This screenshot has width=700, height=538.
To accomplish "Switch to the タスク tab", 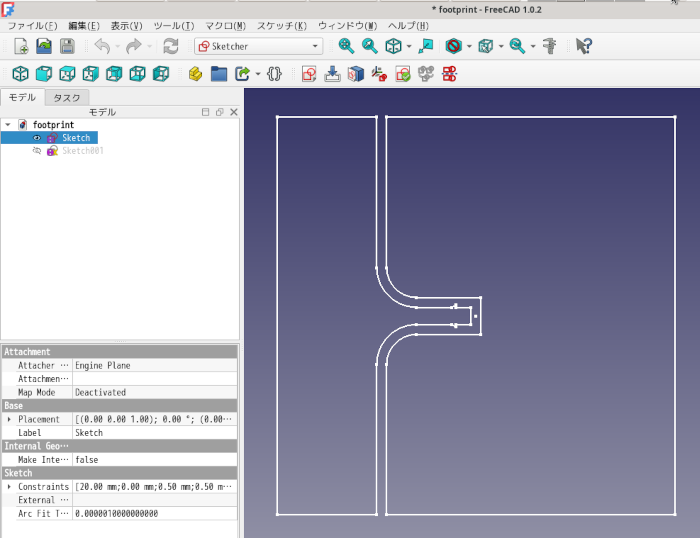I will [67, 98].
